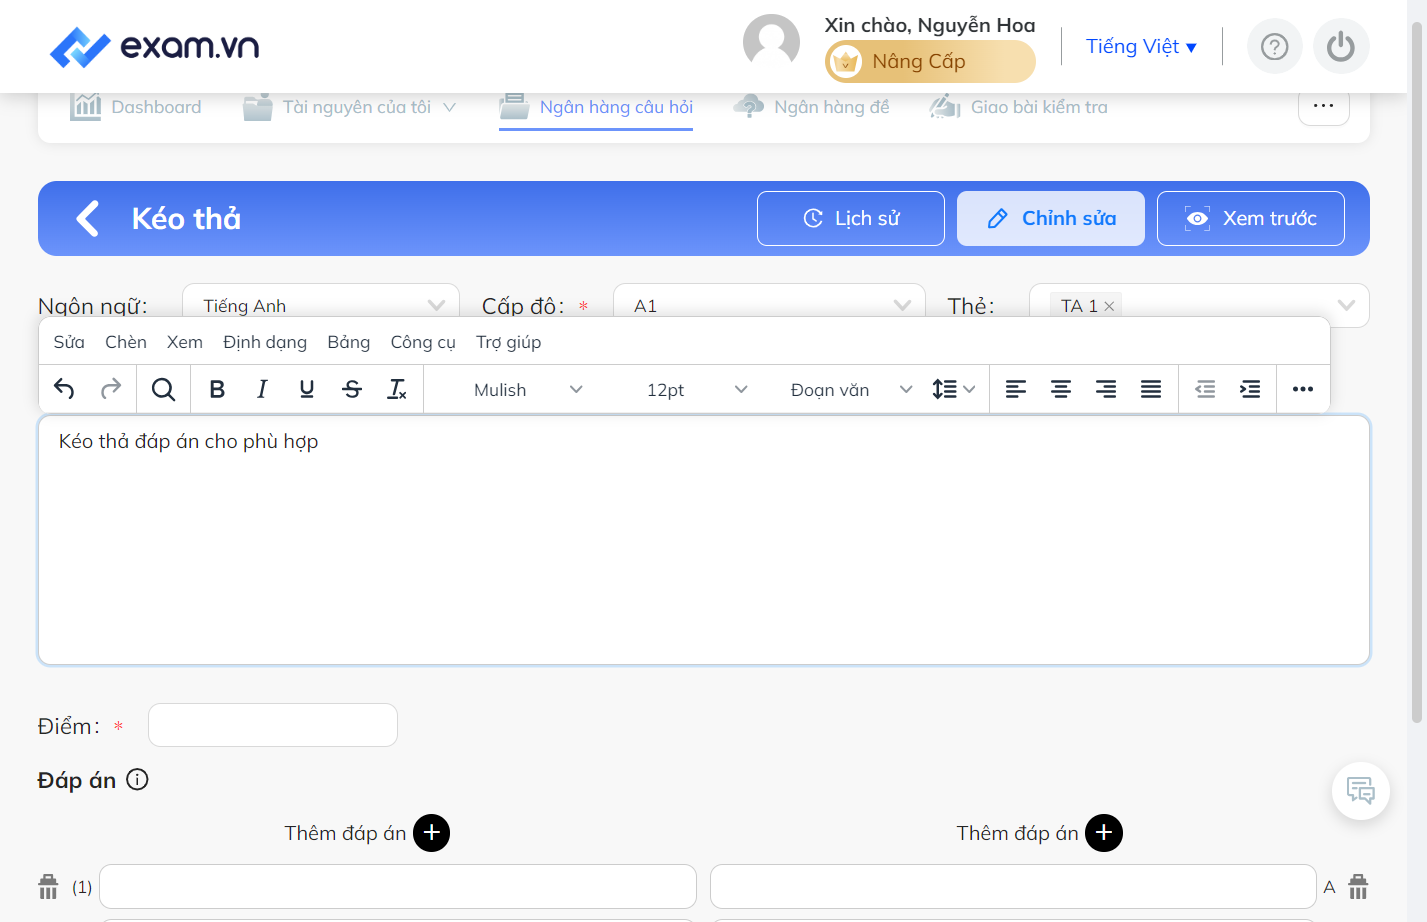The image size is (1427, 922).
Task: Open find and replace magnifier icon
Action: [x=163, y=389]
